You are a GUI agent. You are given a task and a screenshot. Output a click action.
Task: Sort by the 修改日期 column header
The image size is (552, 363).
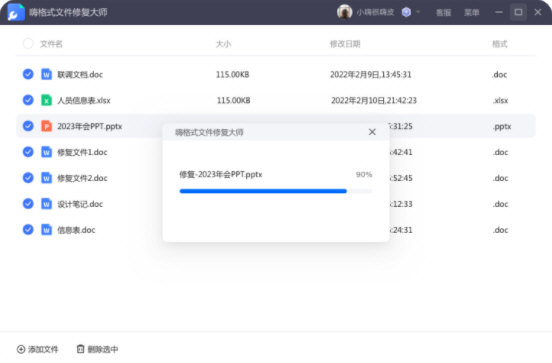tap(345, 44)
